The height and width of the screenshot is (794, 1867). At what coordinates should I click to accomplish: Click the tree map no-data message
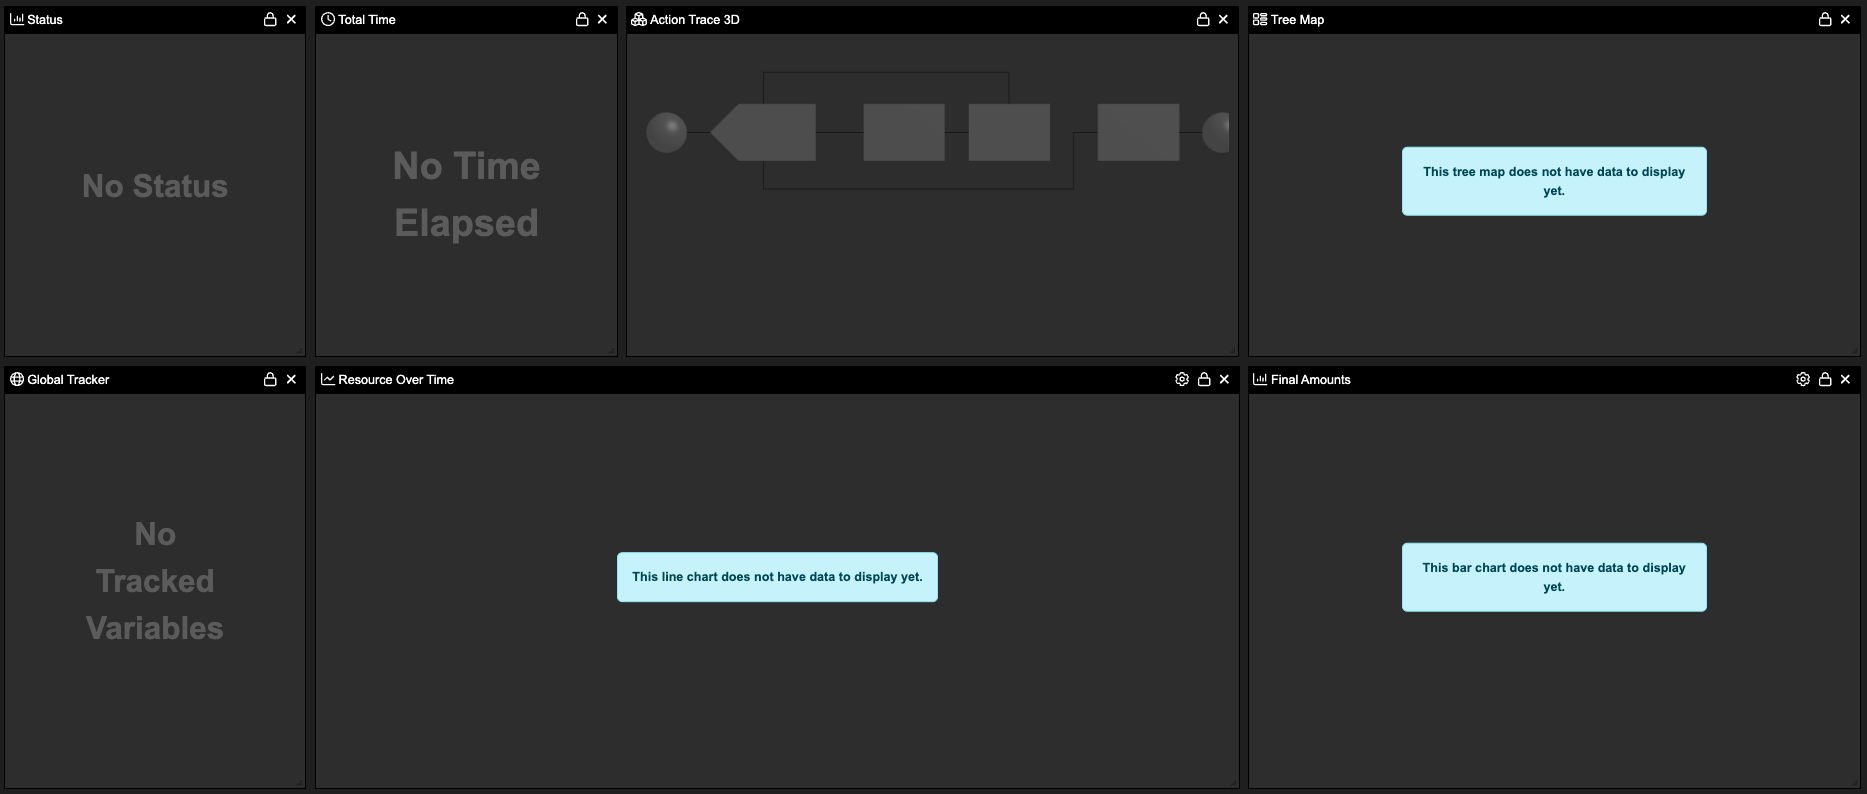1554,181
